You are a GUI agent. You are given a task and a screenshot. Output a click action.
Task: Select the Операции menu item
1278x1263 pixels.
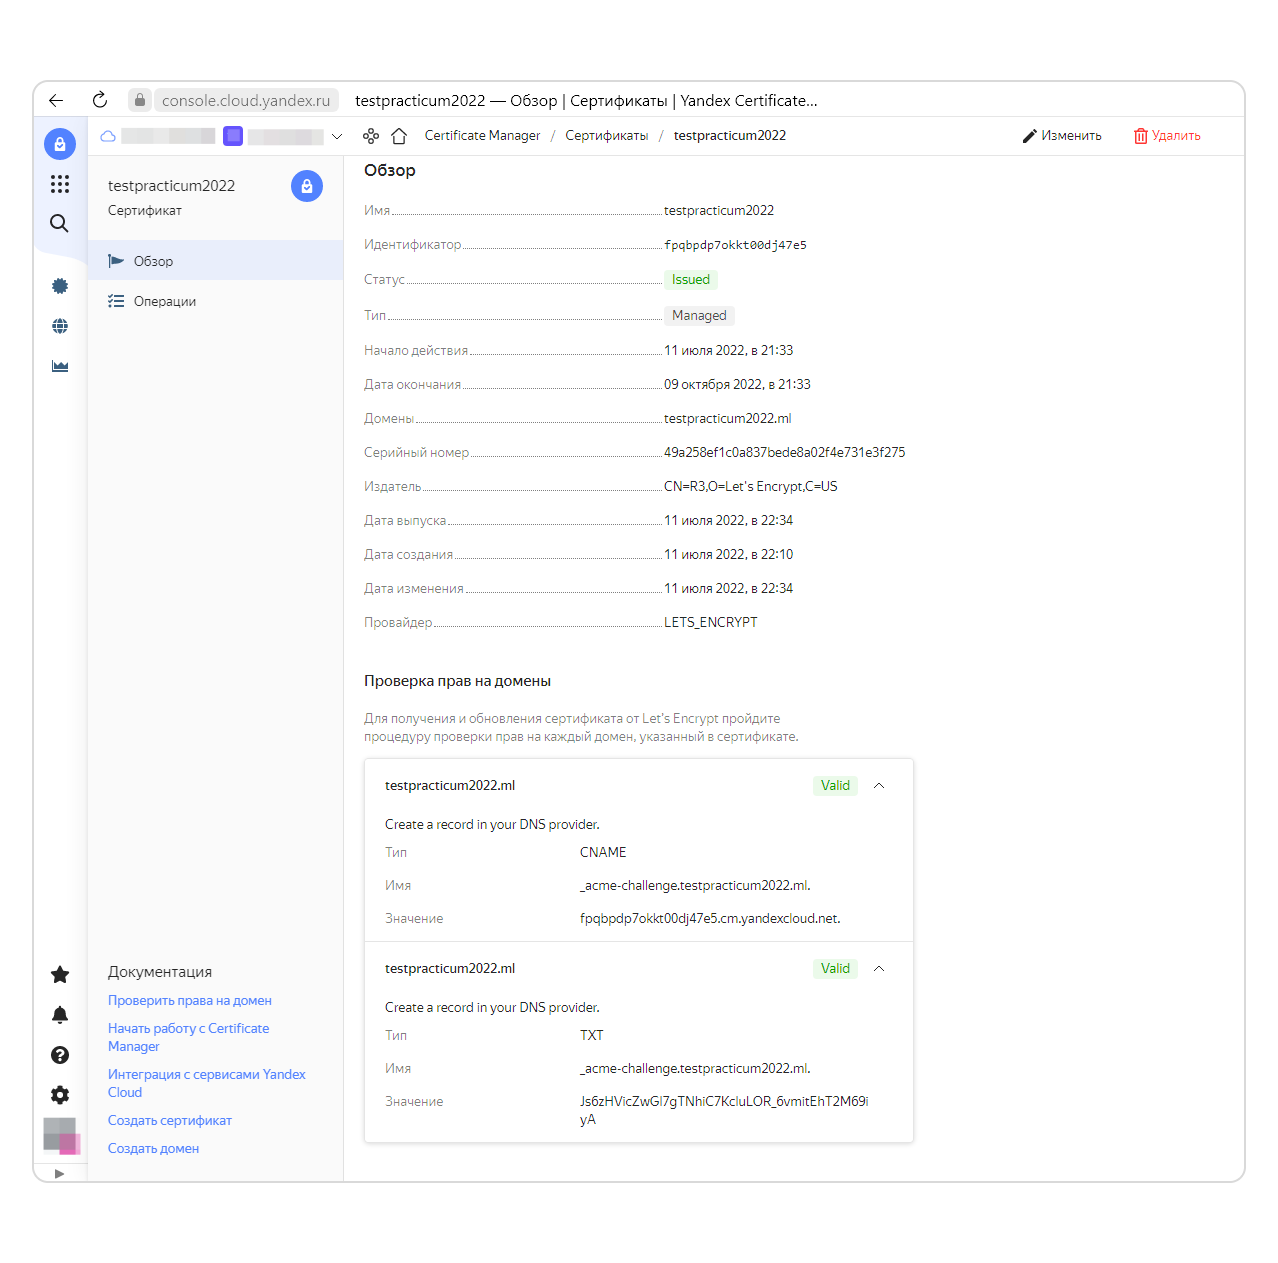coord(215,301)
